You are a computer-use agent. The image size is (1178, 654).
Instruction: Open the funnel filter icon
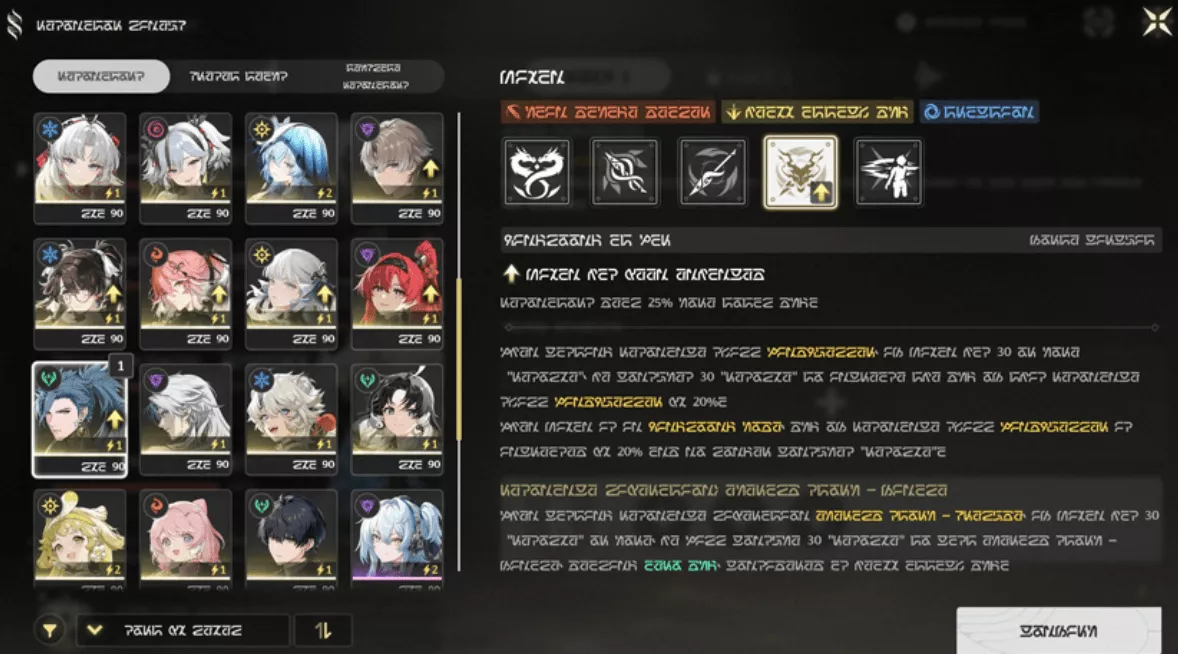(50, 630)
